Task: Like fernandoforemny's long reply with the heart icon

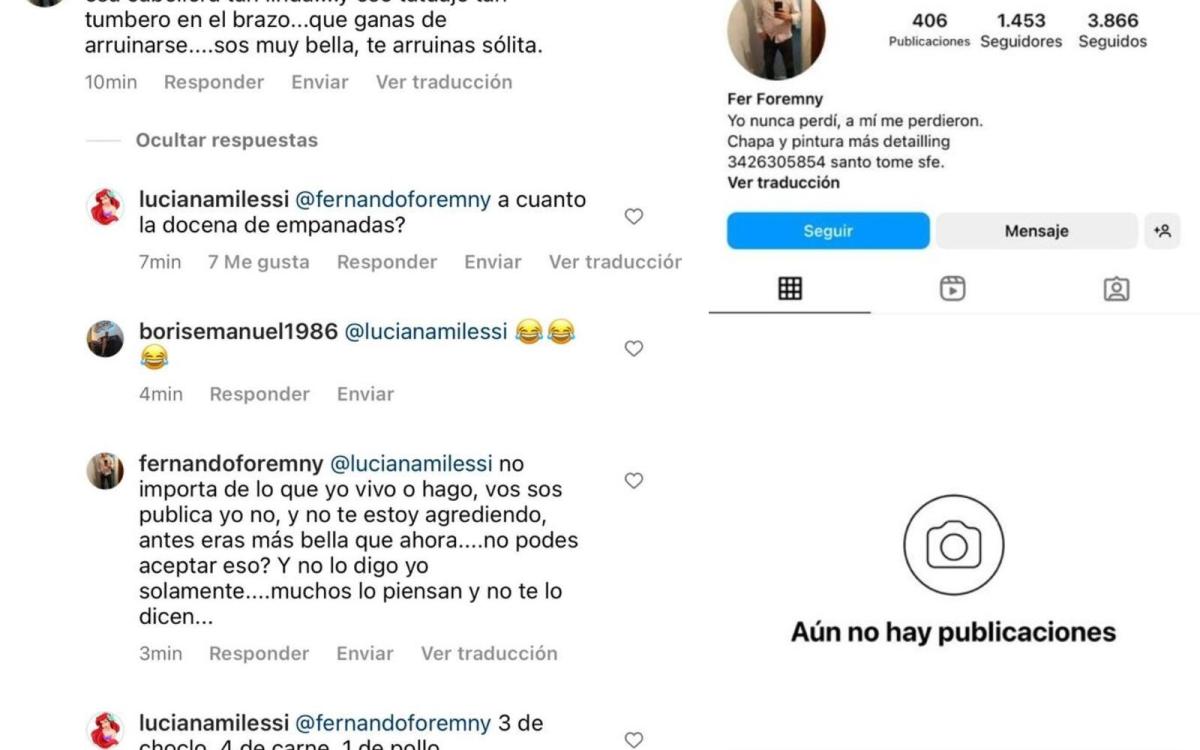Action: point(633,480)
